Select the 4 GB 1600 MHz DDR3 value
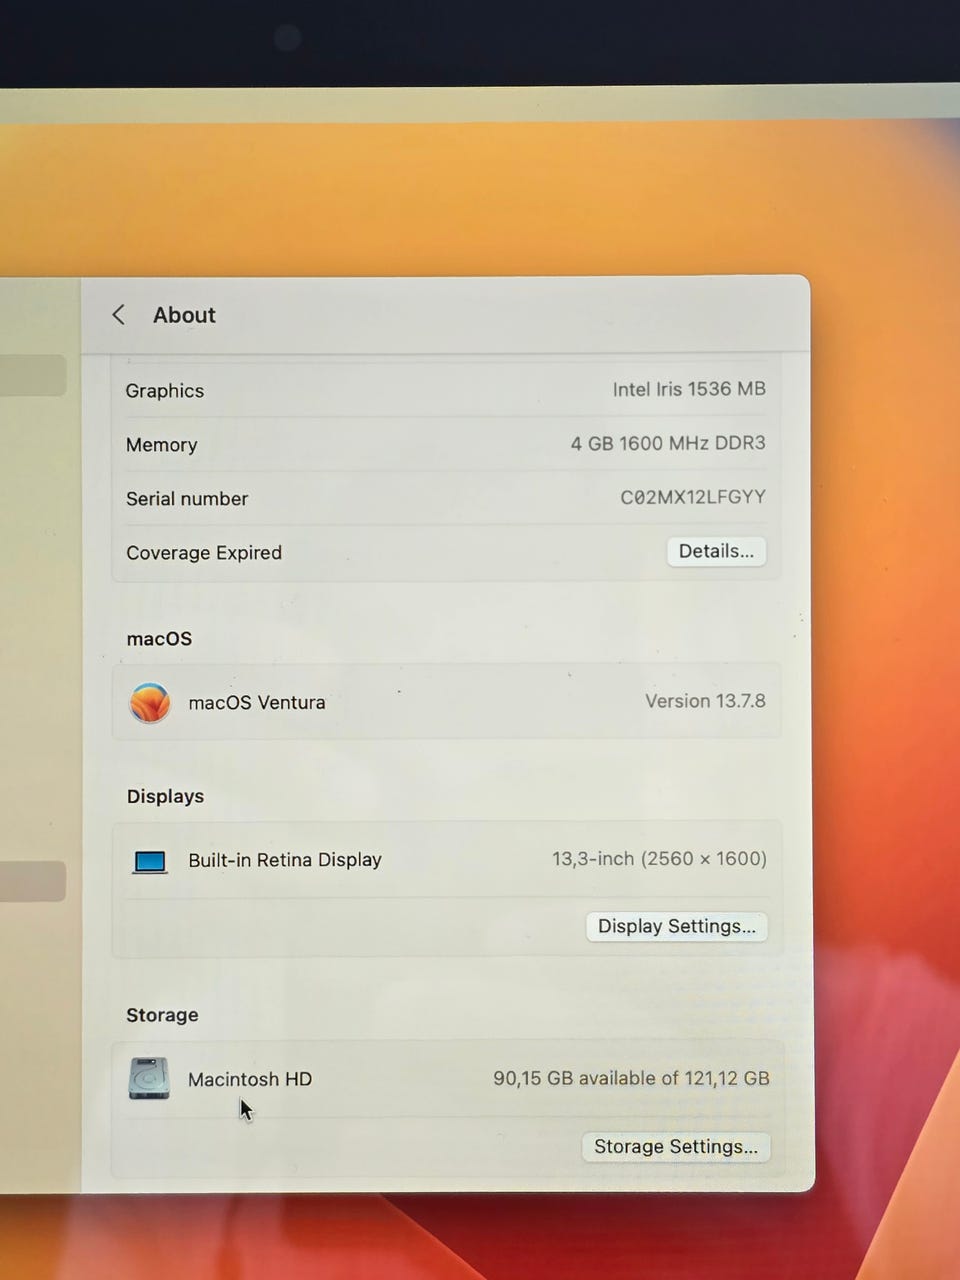Viewport: 960px width, 1280px height. coord(668,443)
